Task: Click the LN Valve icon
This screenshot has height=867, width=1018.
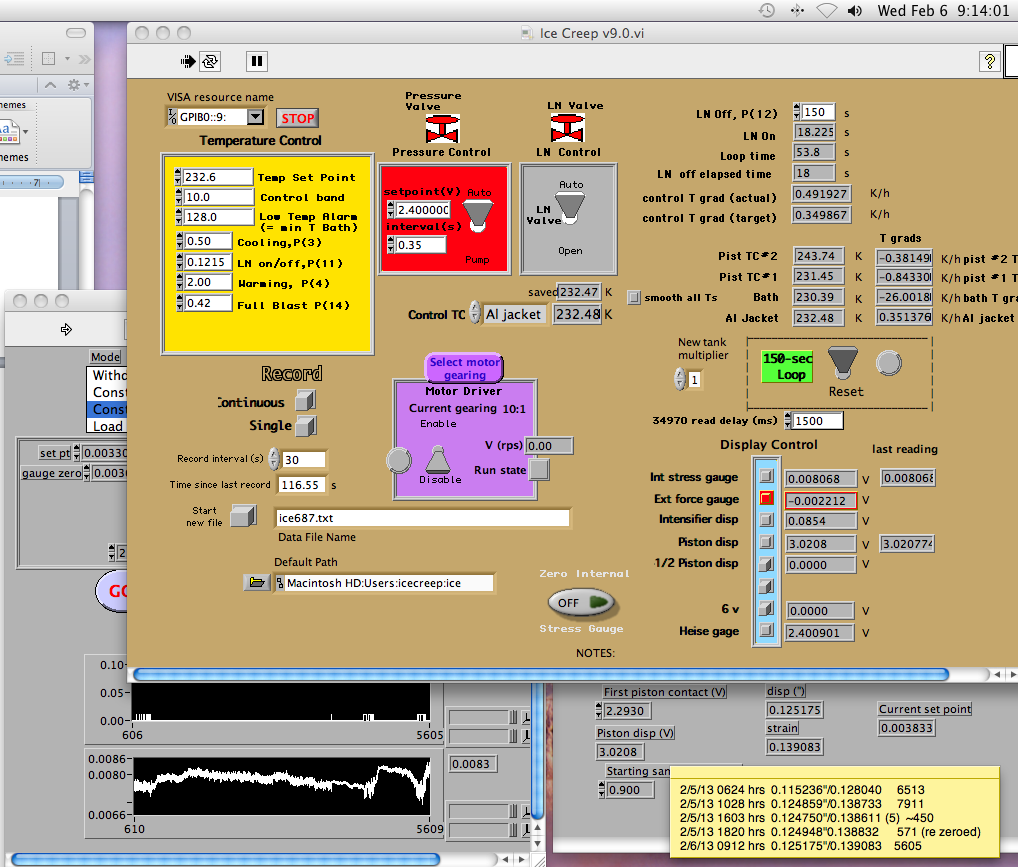Action: (x=567, y=128)
